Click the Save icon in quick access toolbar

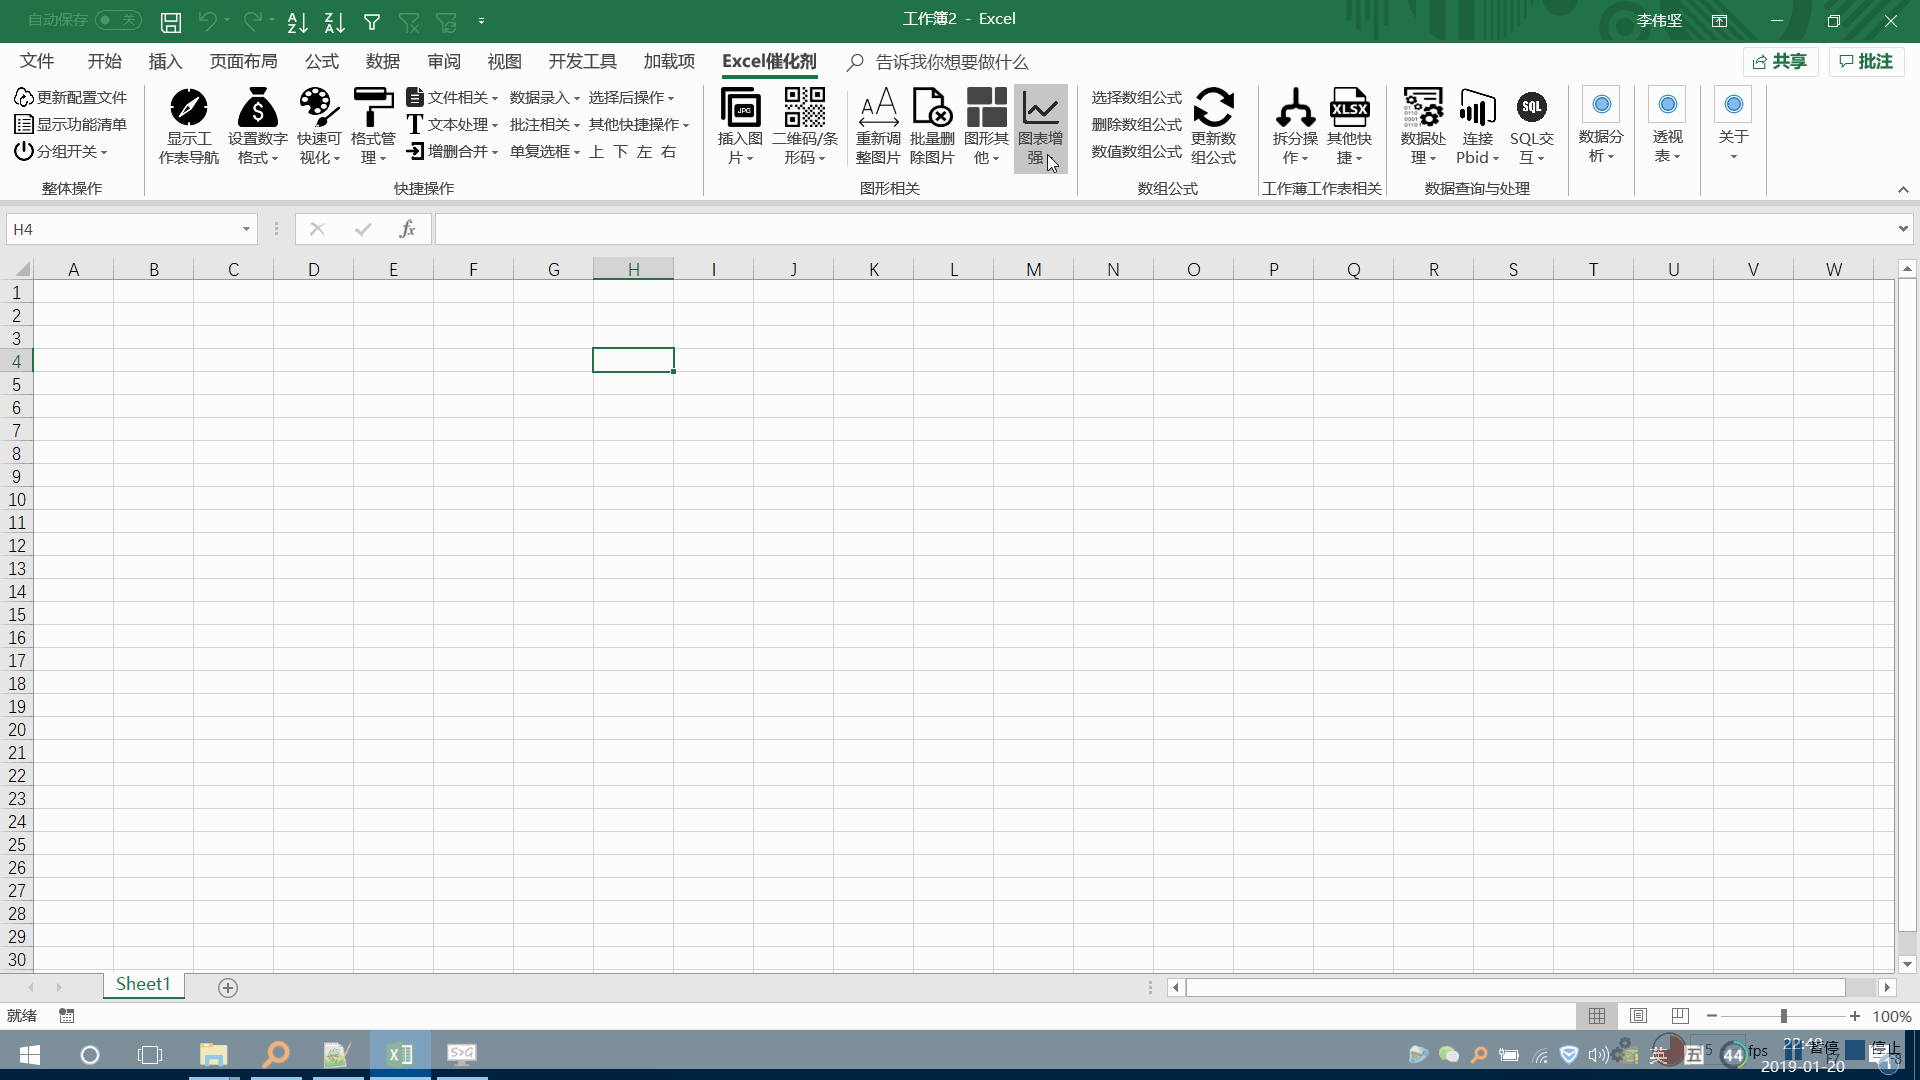(171, 21)
